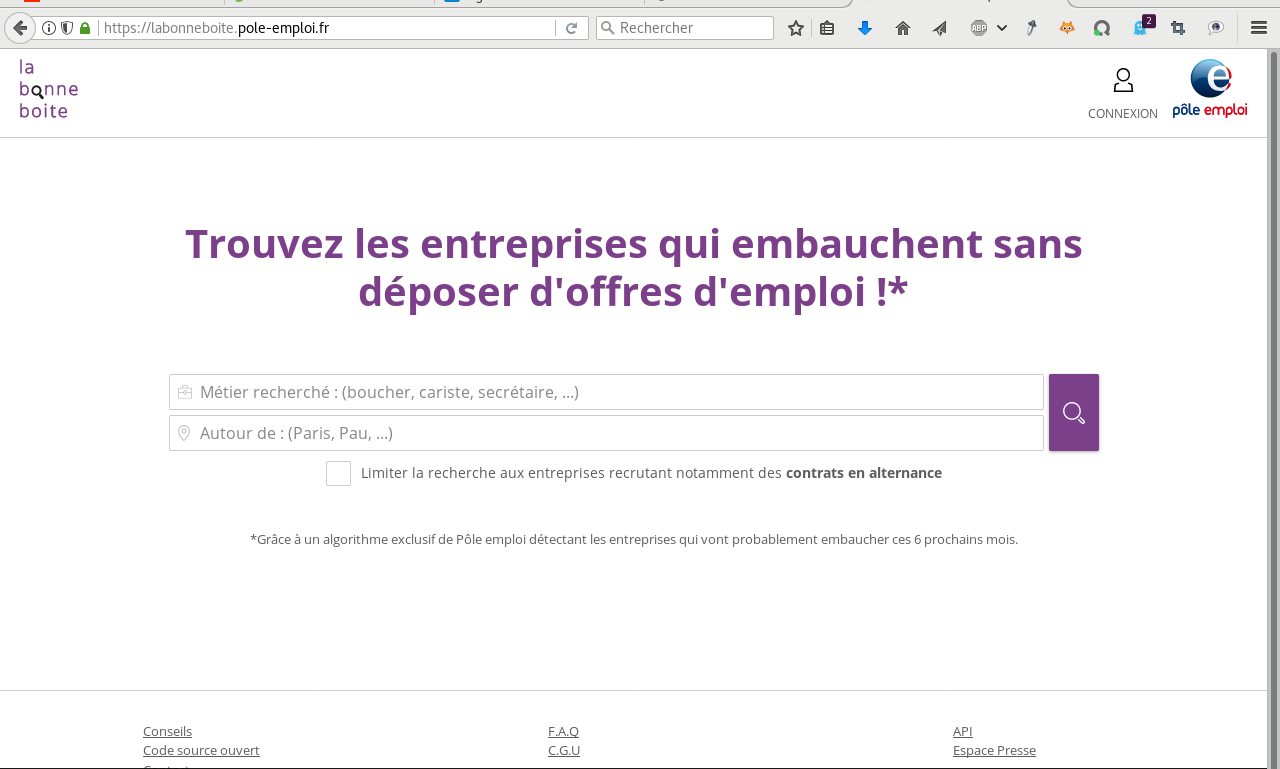Go back with the browser back arrow
Viewport: 1280px width, 769px height.
19,28
